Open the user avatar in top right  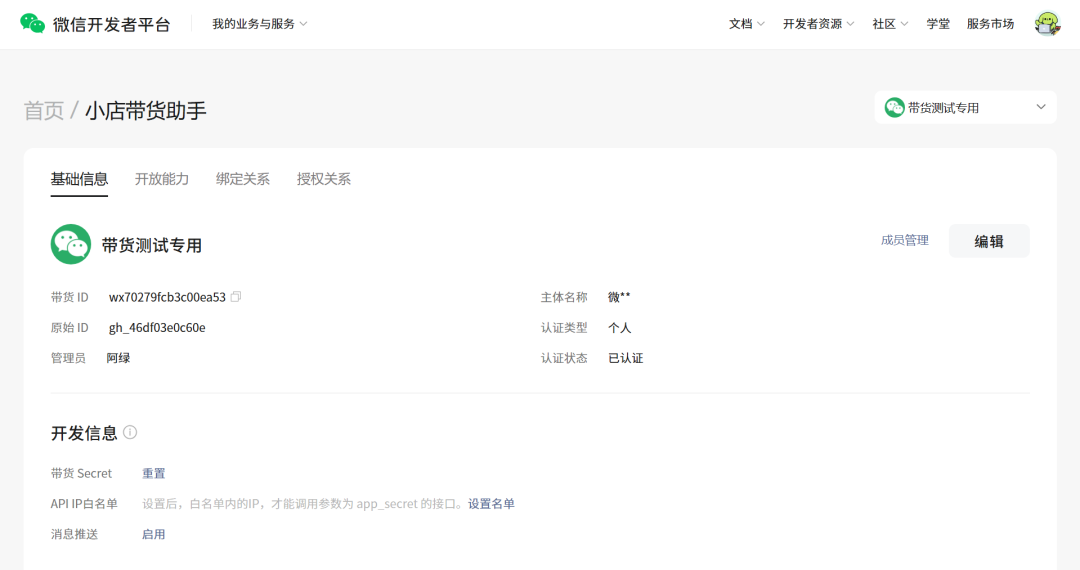pyautogui.click(x=1047, y=24)
